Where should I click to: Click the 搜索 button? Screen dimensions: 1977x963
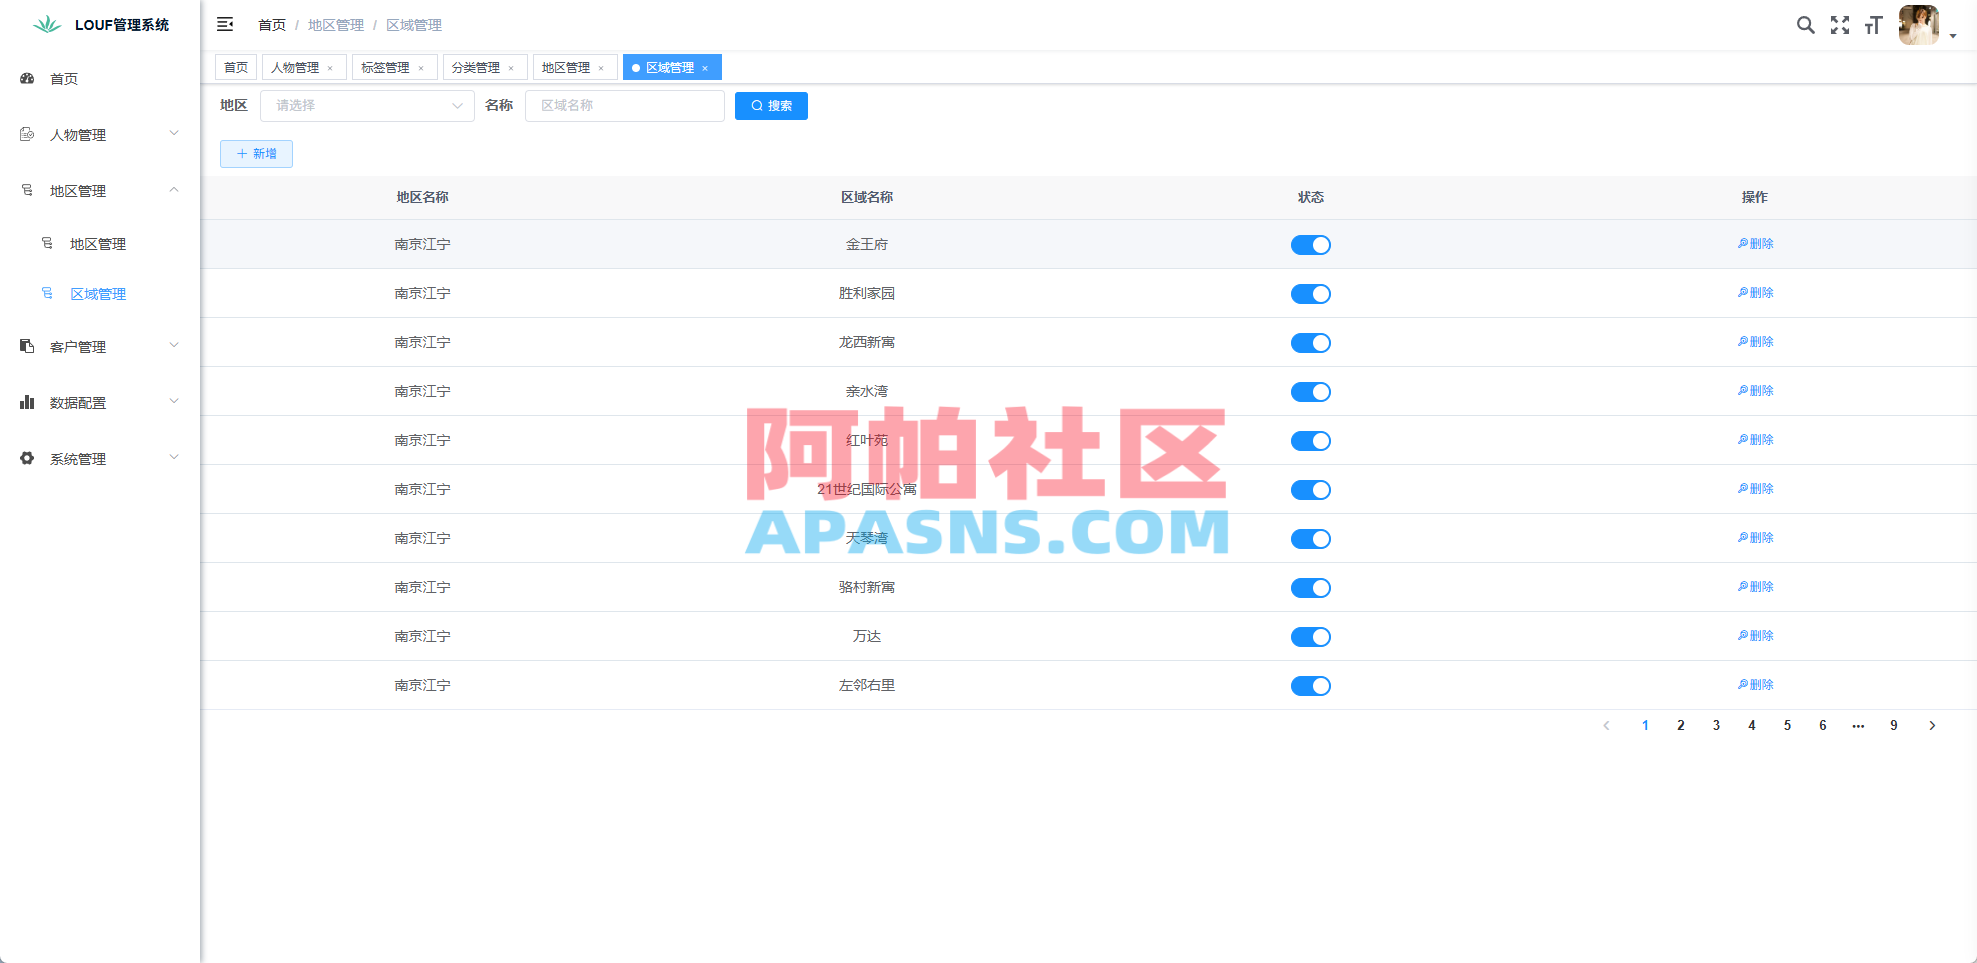click(771, 106)
